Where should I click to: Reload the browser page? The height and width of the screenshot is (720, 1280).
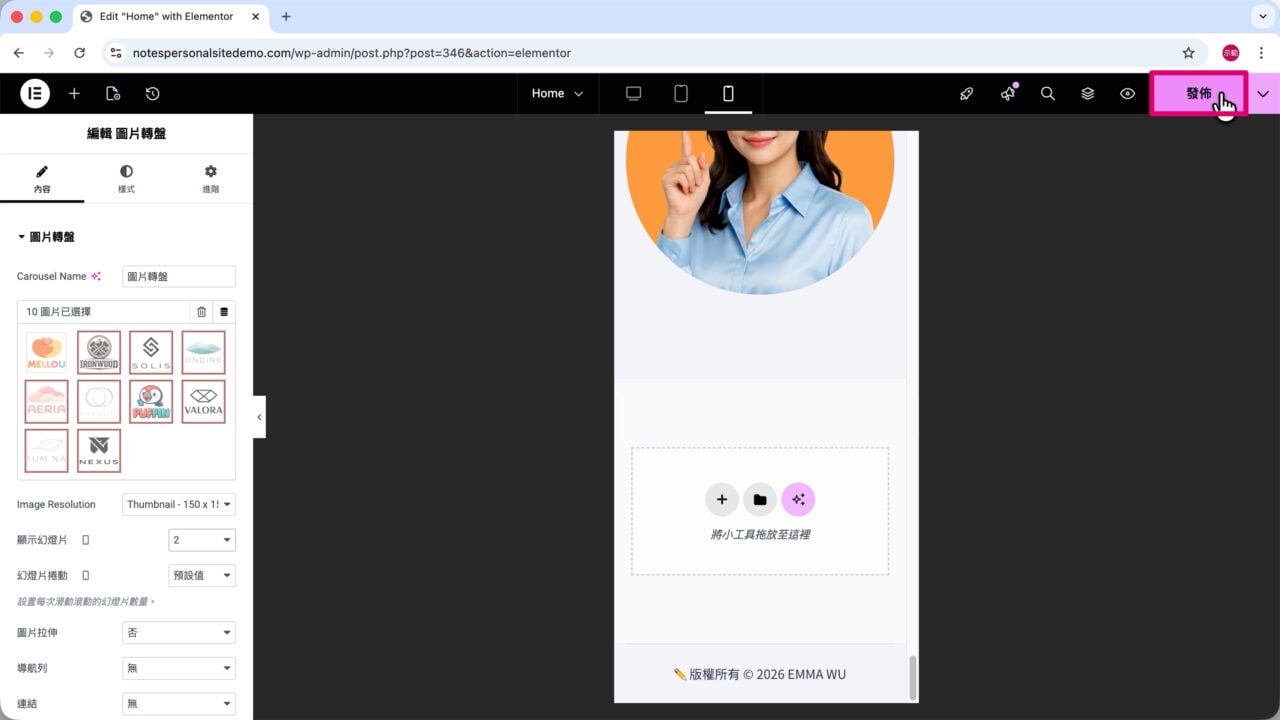point(79,52)
